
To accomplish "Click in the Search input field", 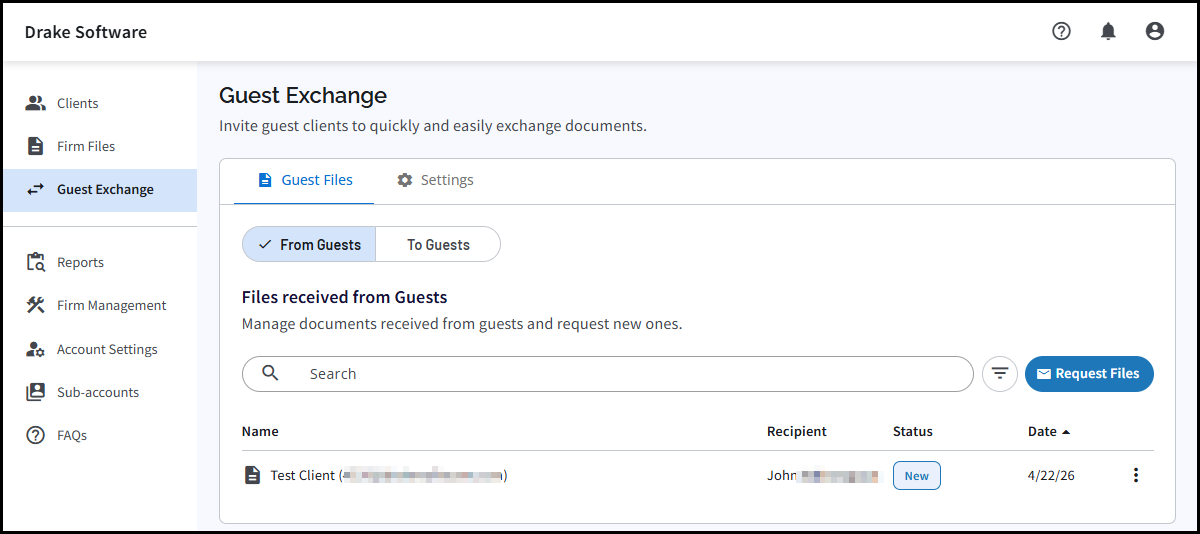I will pyautogui.click(x=620, y=374).
